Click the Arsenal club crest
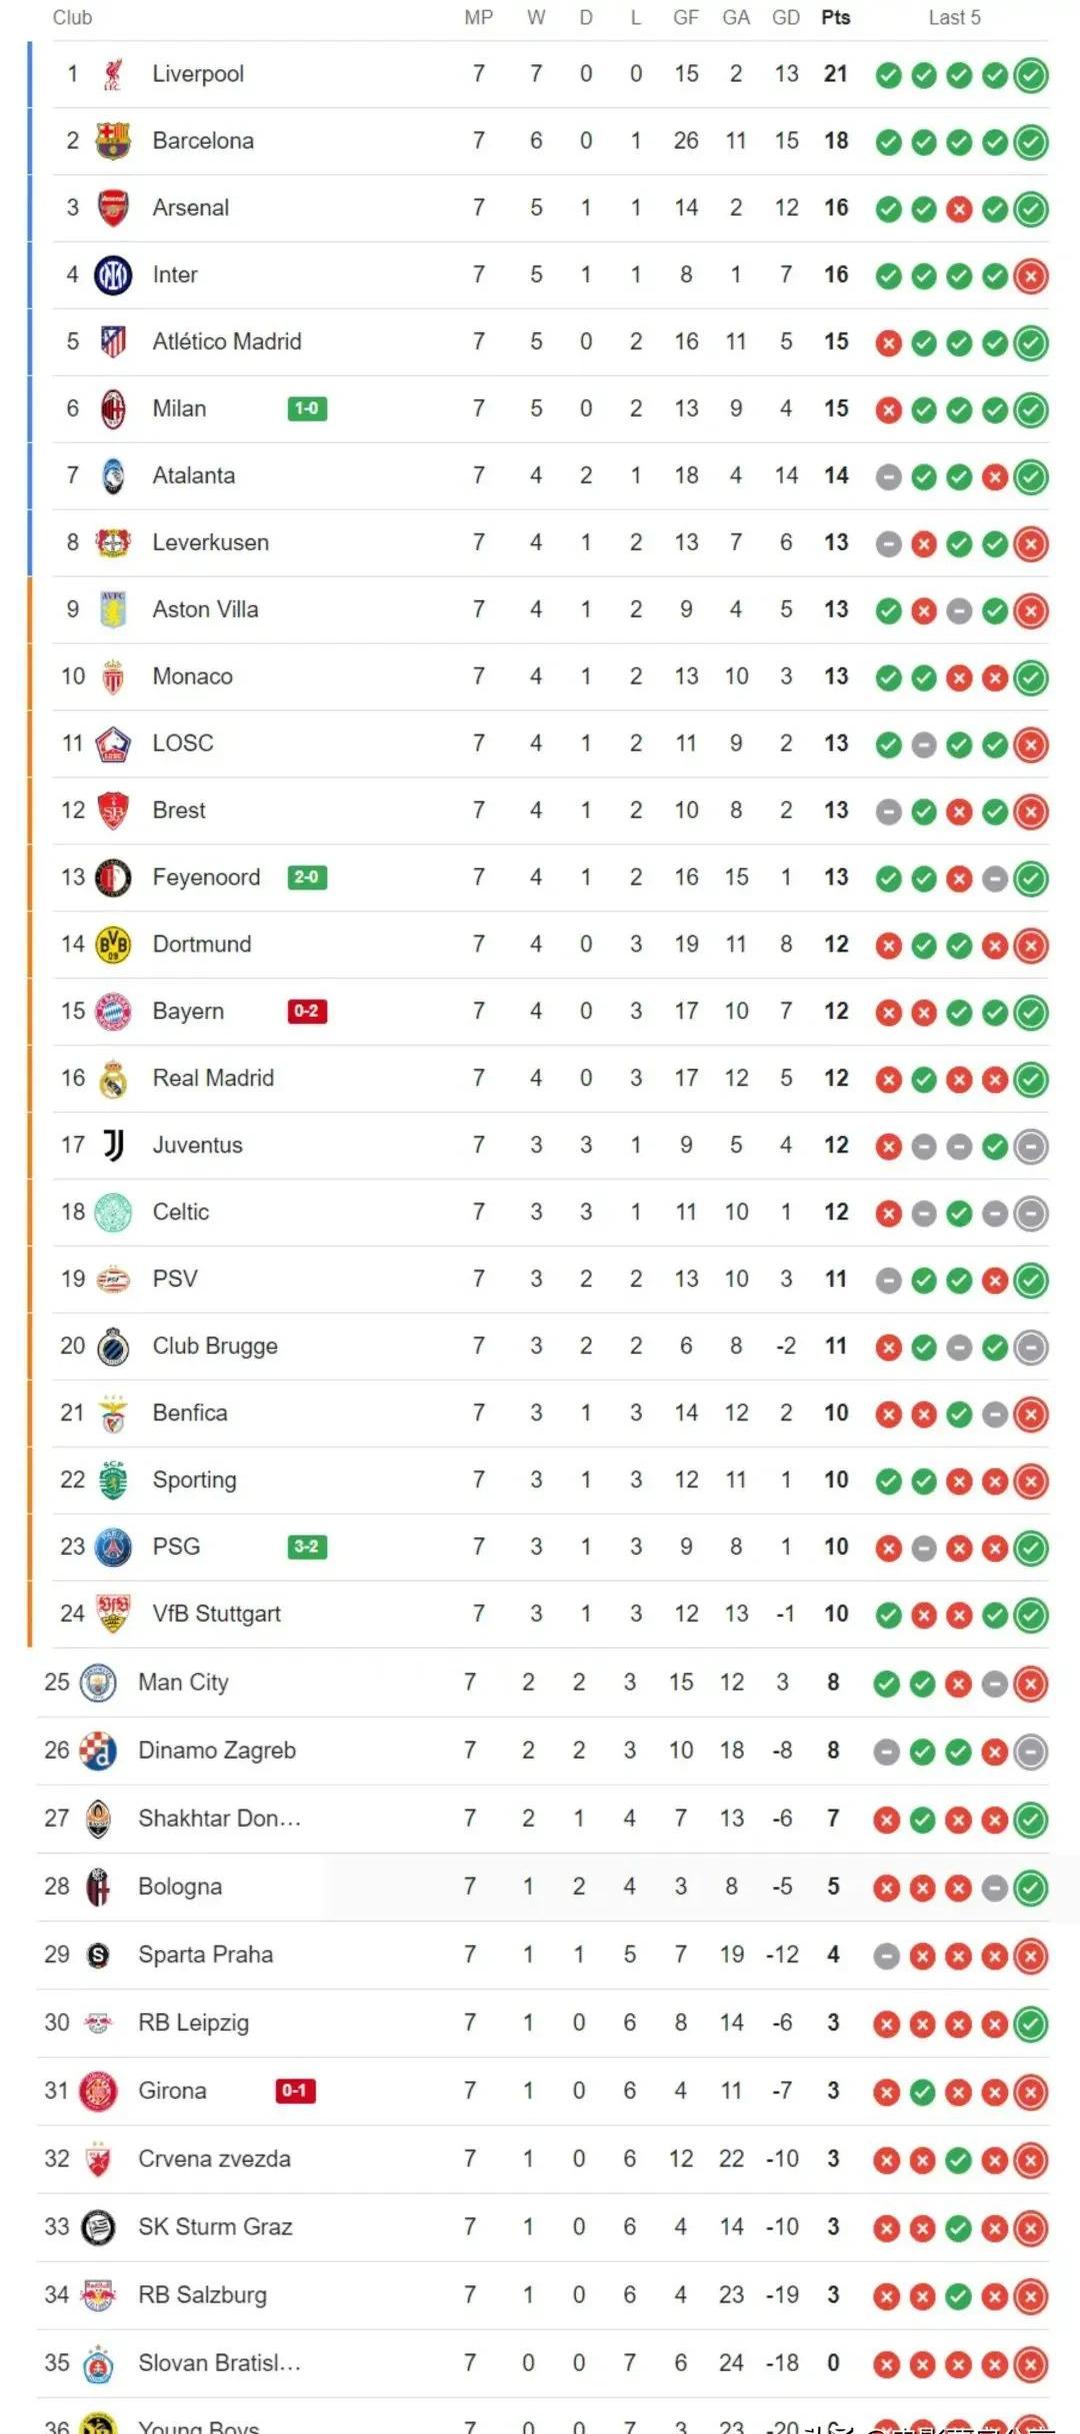Screen dimensions: 1080x2434 coord(113,208)
